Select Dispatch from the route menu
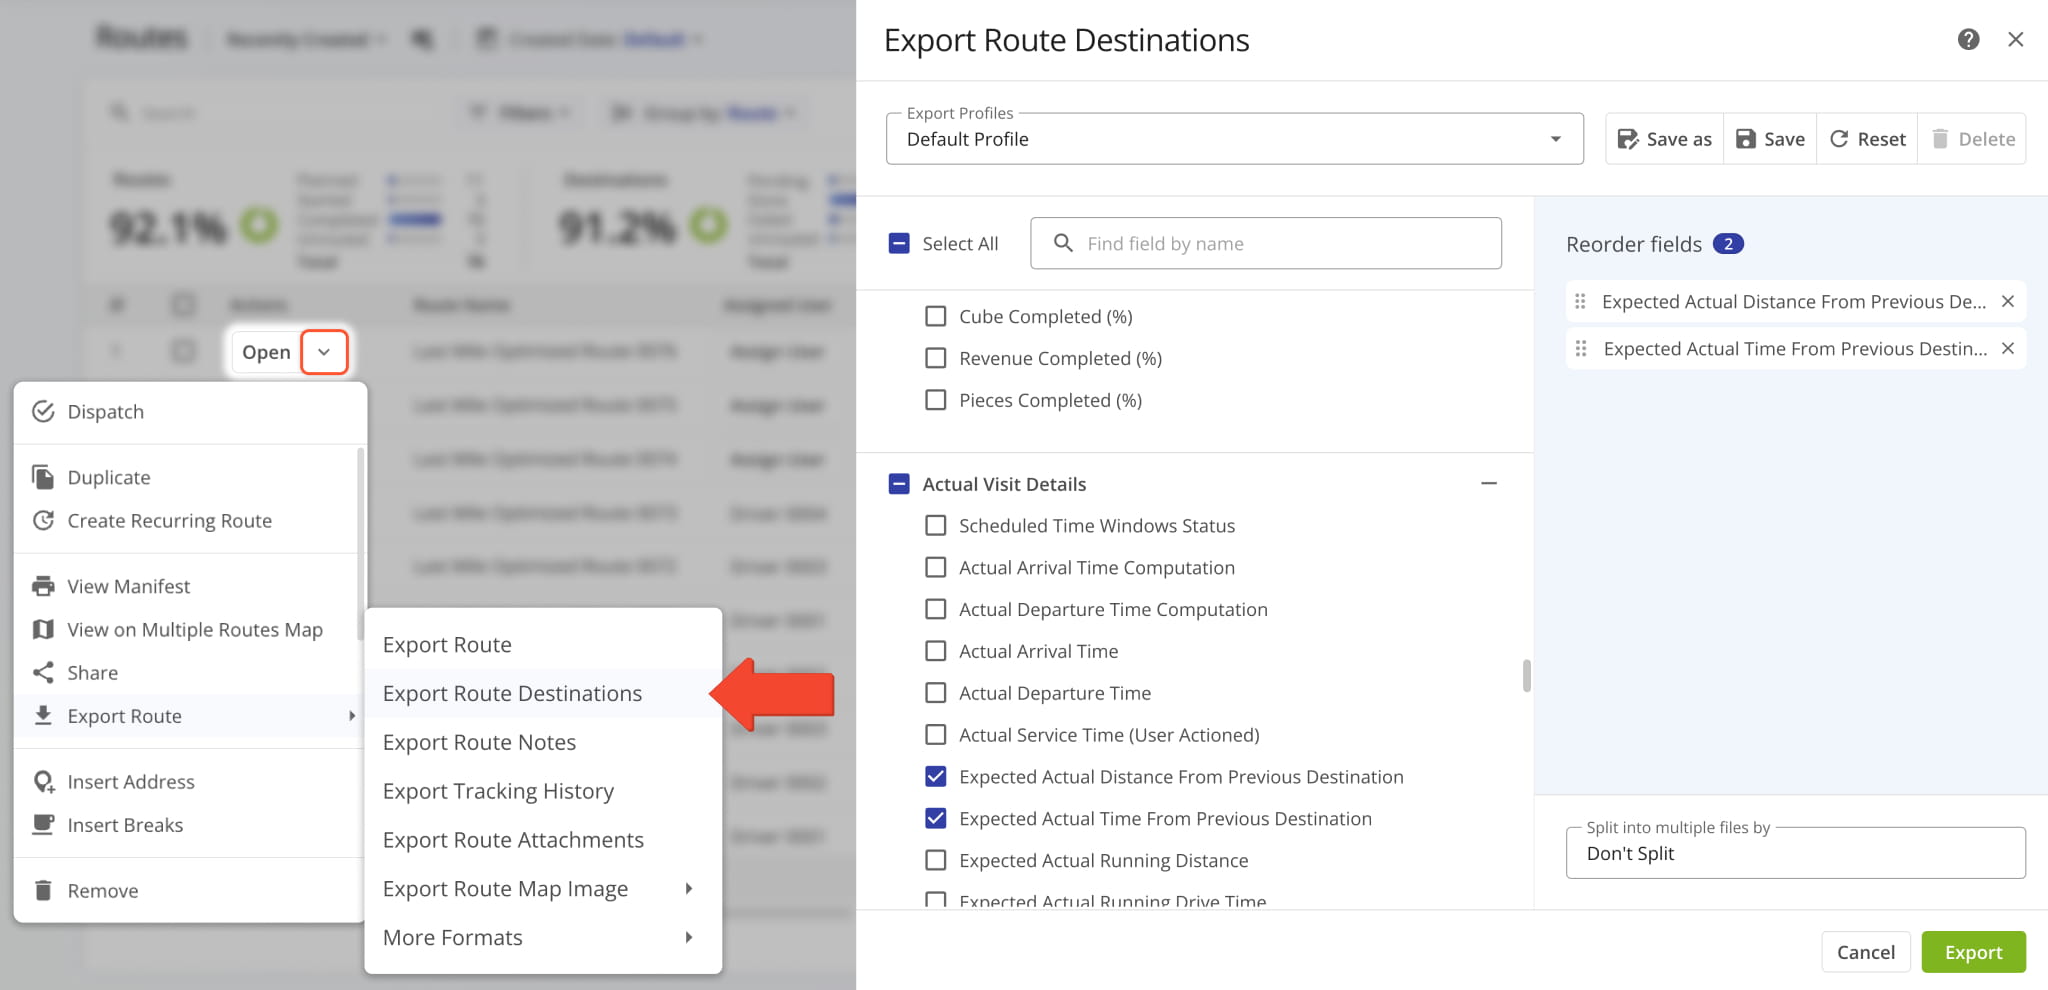Viewport: 2048px width, 990px height. click(190, 412)
